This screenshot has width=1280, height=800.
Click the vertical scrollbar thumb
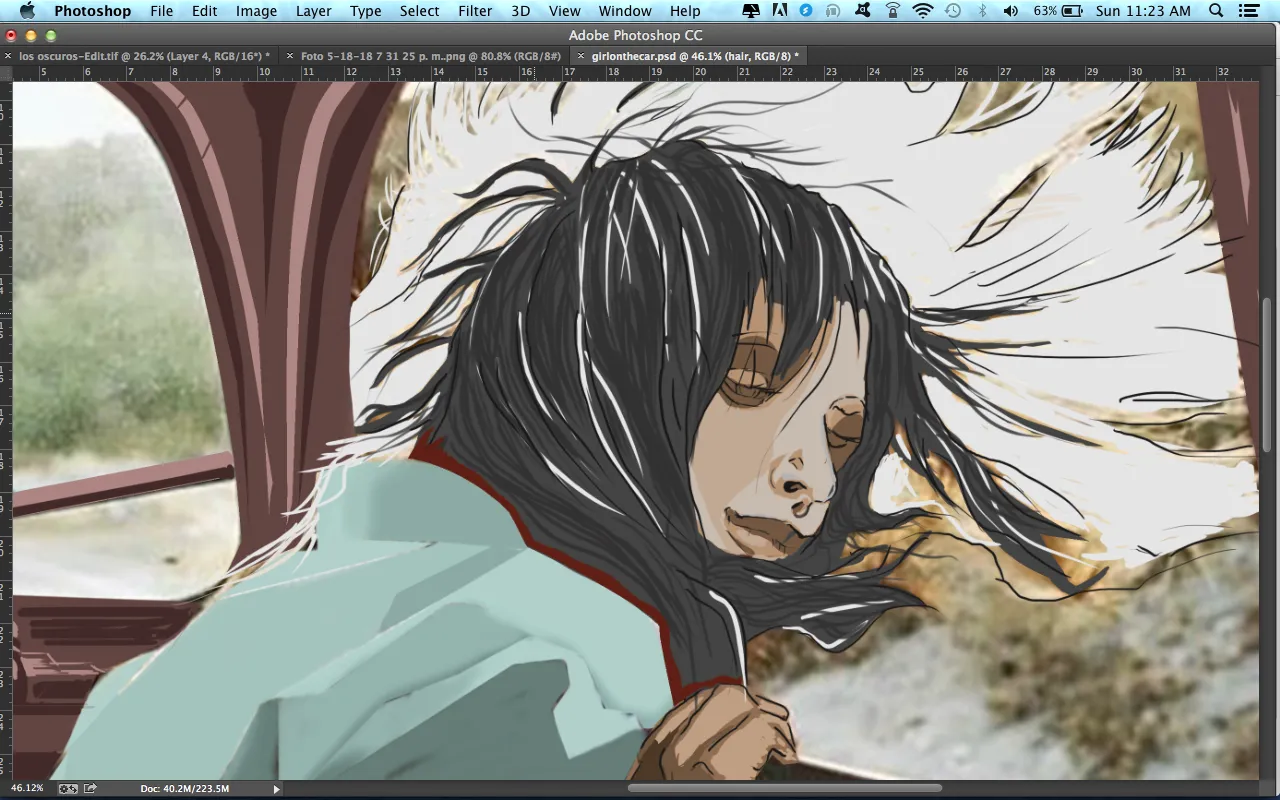pyautogui.click(x=1267, y=375)
